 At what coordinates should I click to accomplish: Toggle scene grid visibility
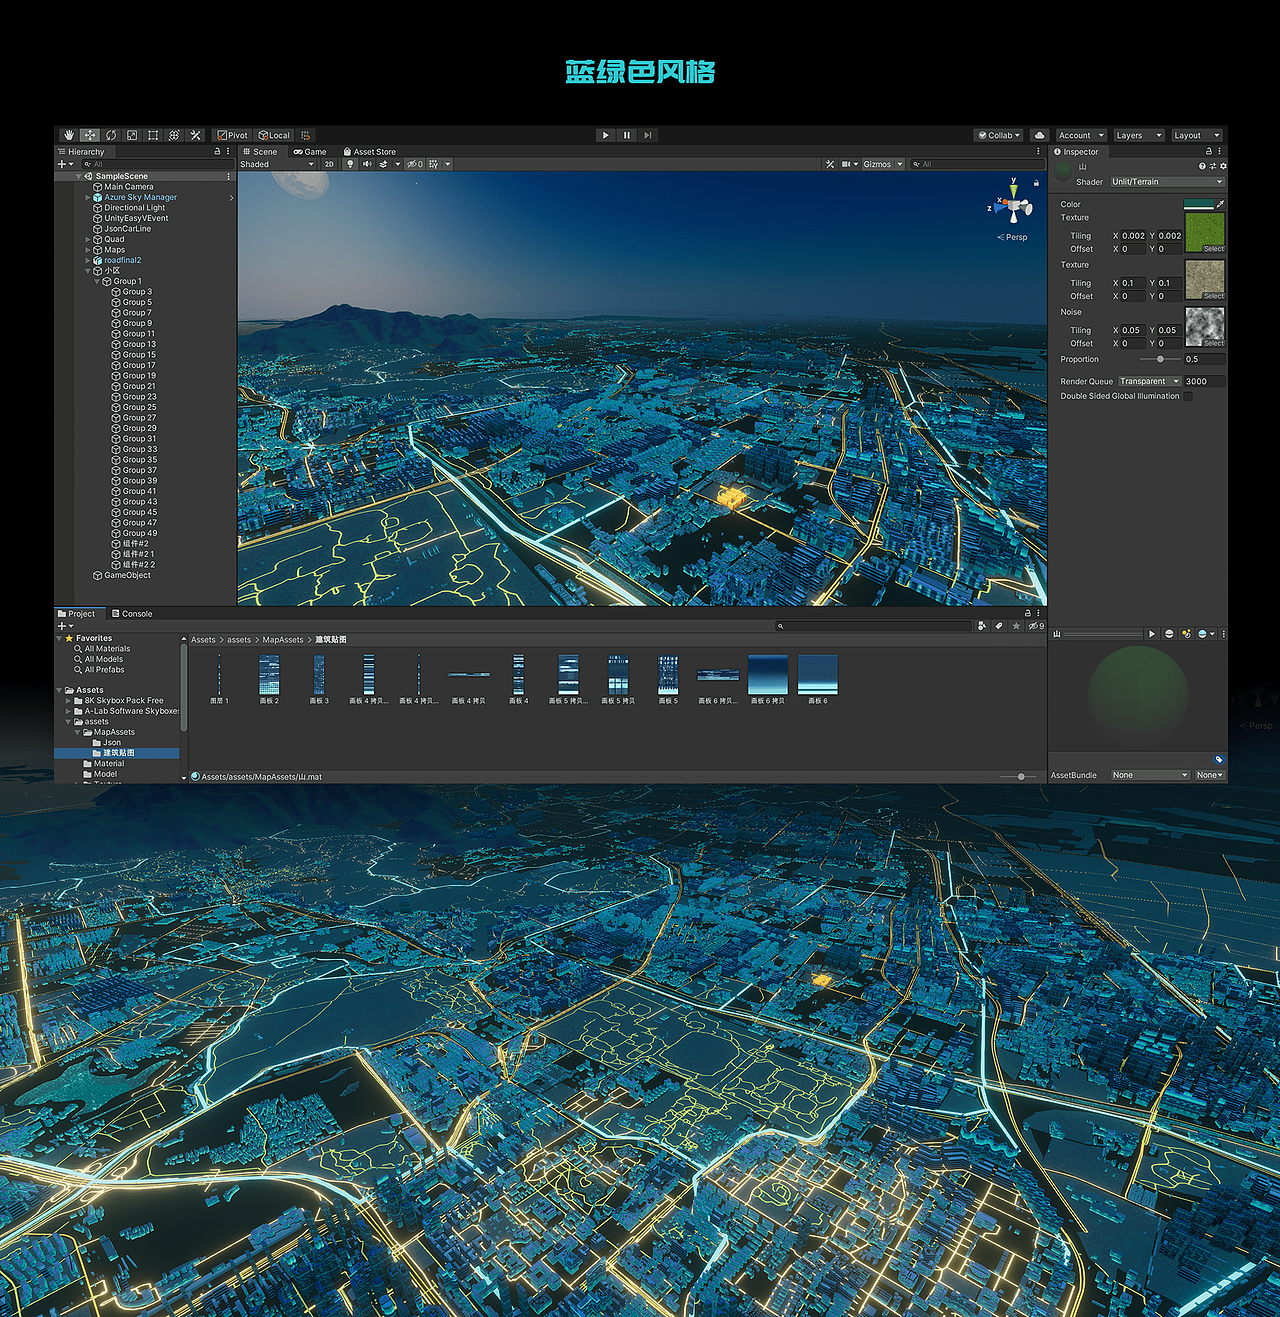[x=434, y=164]
